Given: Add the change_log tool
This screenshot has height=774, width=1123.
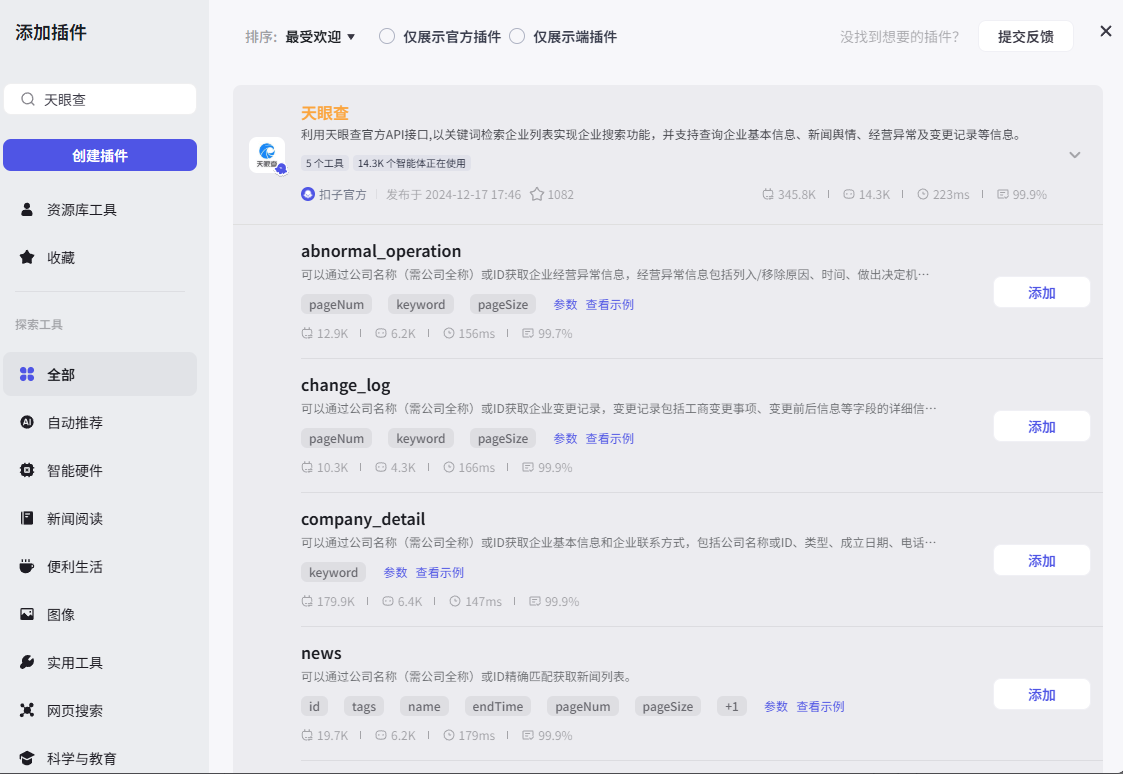Looking at the screenshot, I should click(x=1041, y=426).
